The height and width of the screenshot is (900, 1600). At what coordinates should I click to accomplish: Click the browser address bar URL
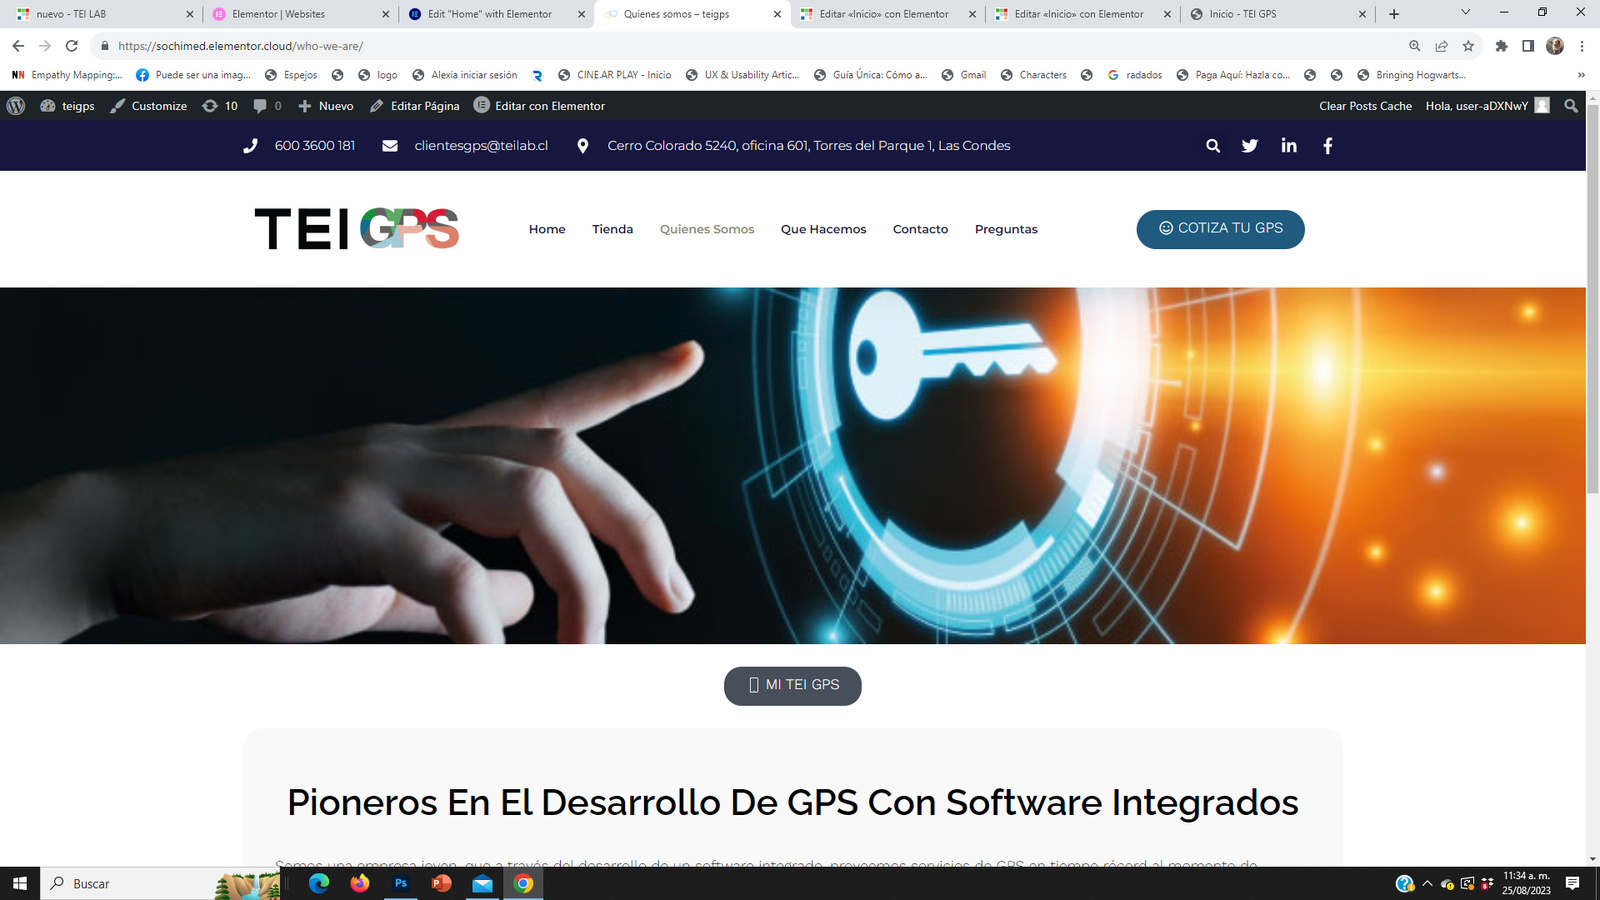pos(240,46)
